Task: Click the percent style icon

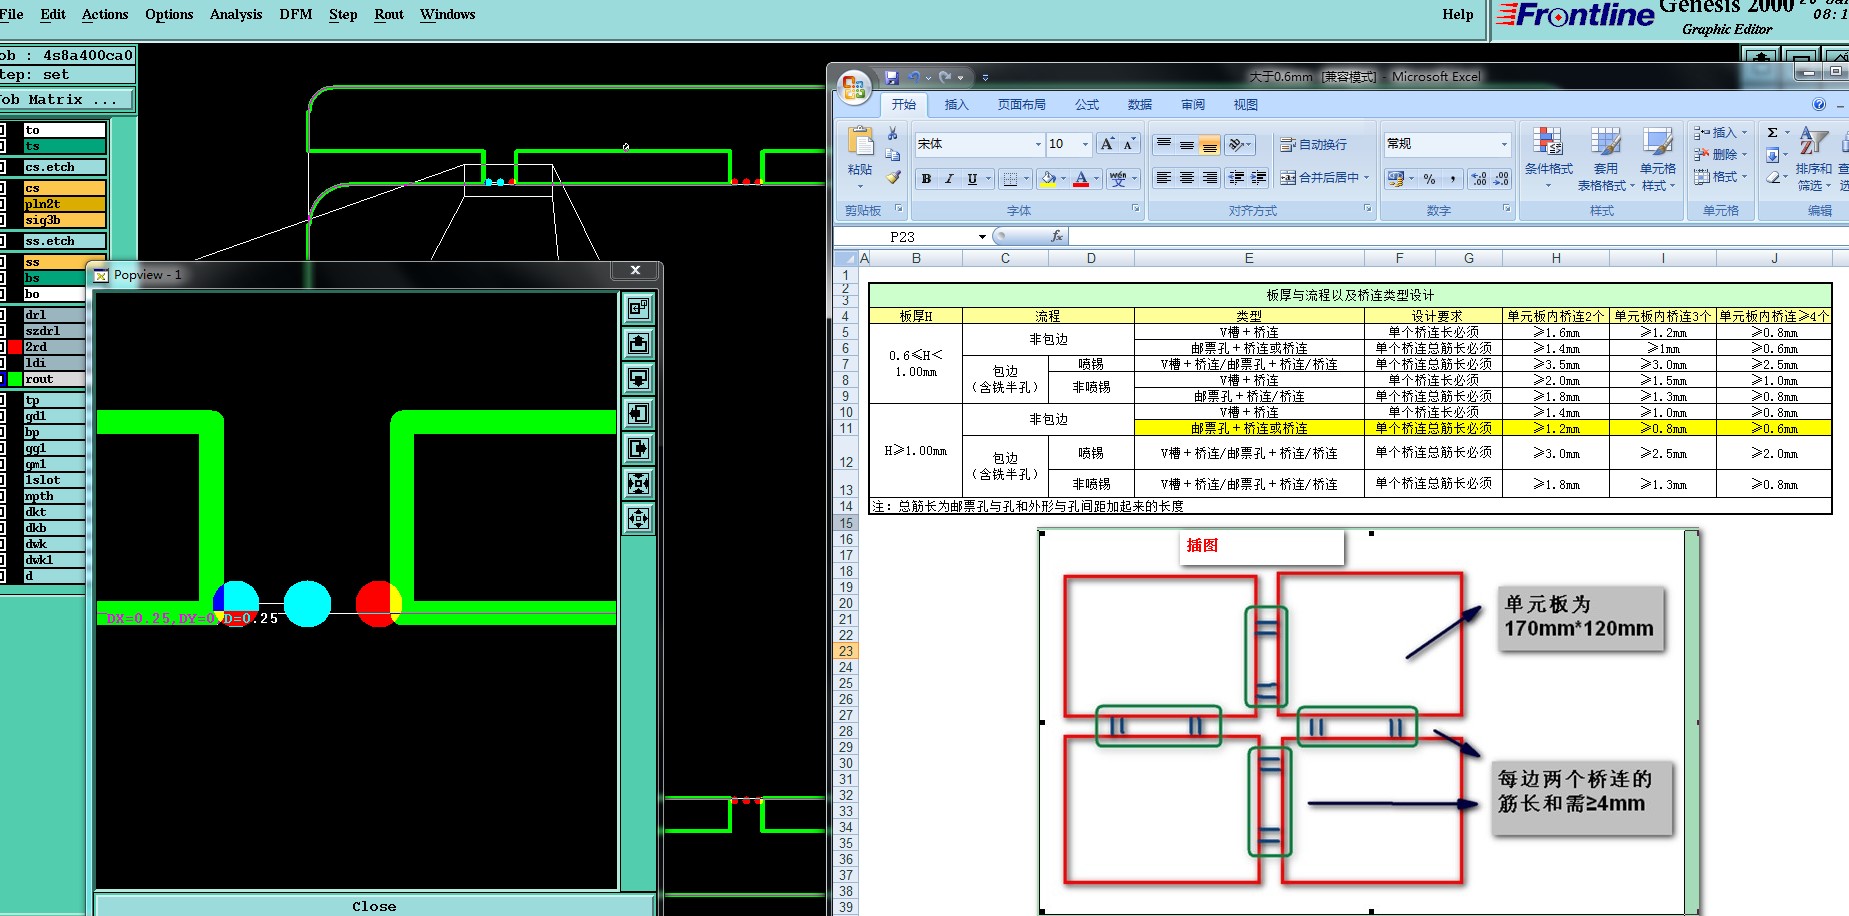Action: [x=1429, y=179]
